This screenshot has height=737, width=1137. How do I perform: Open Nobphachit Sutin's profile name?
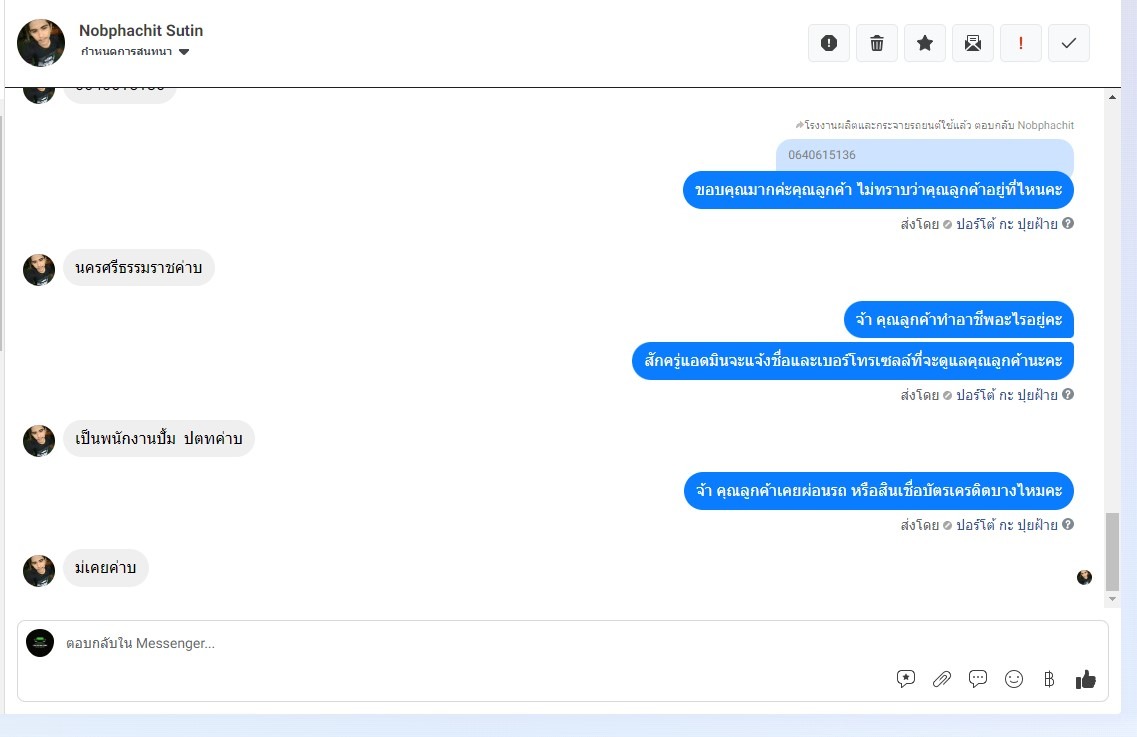141,30
